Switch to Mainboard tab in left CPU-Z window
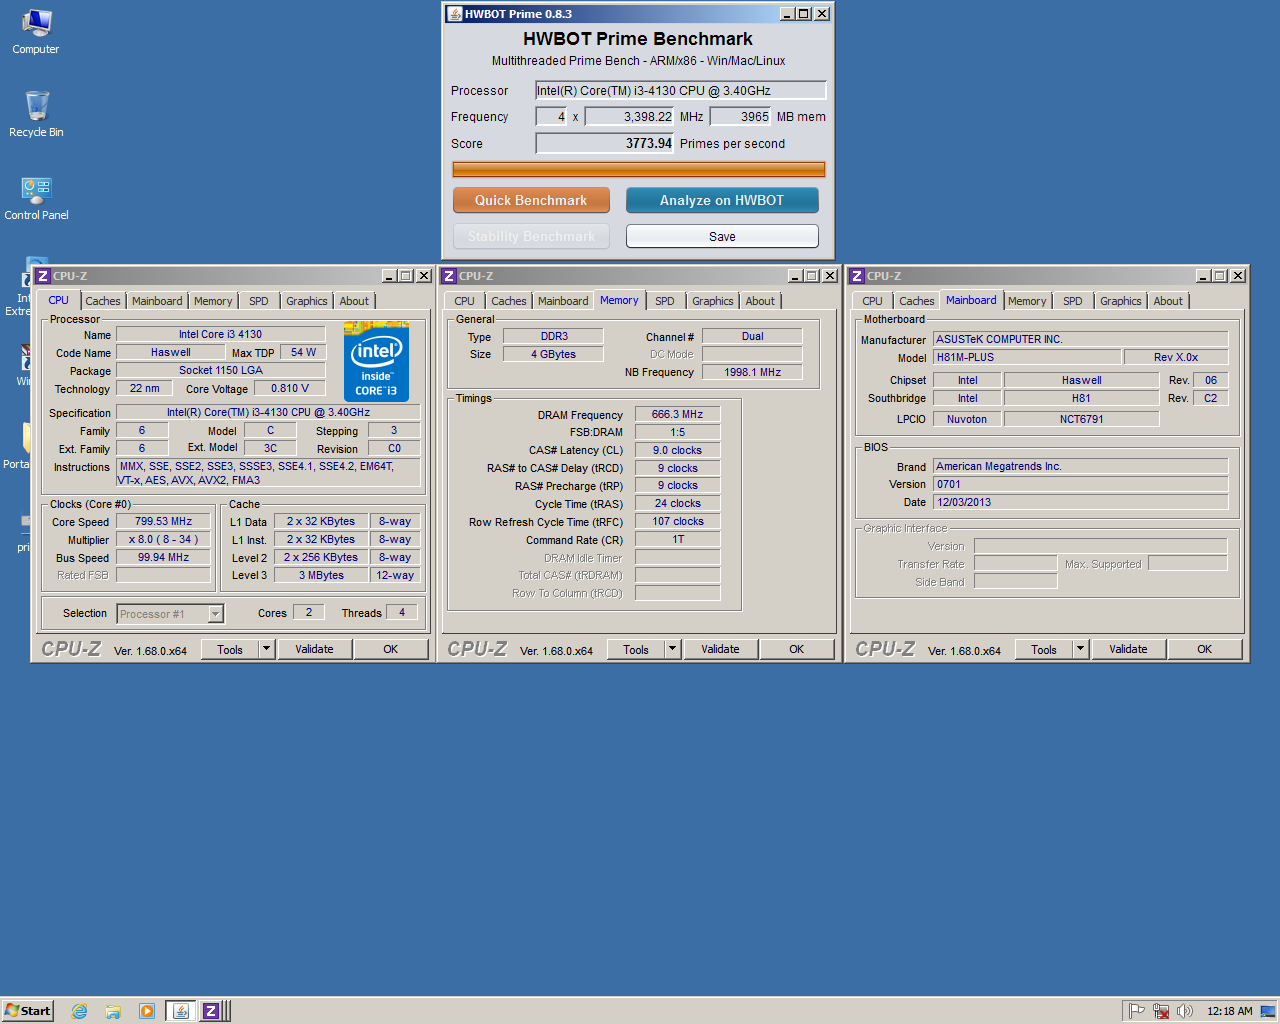1280x1024 pixels. (x=157, y=301)
